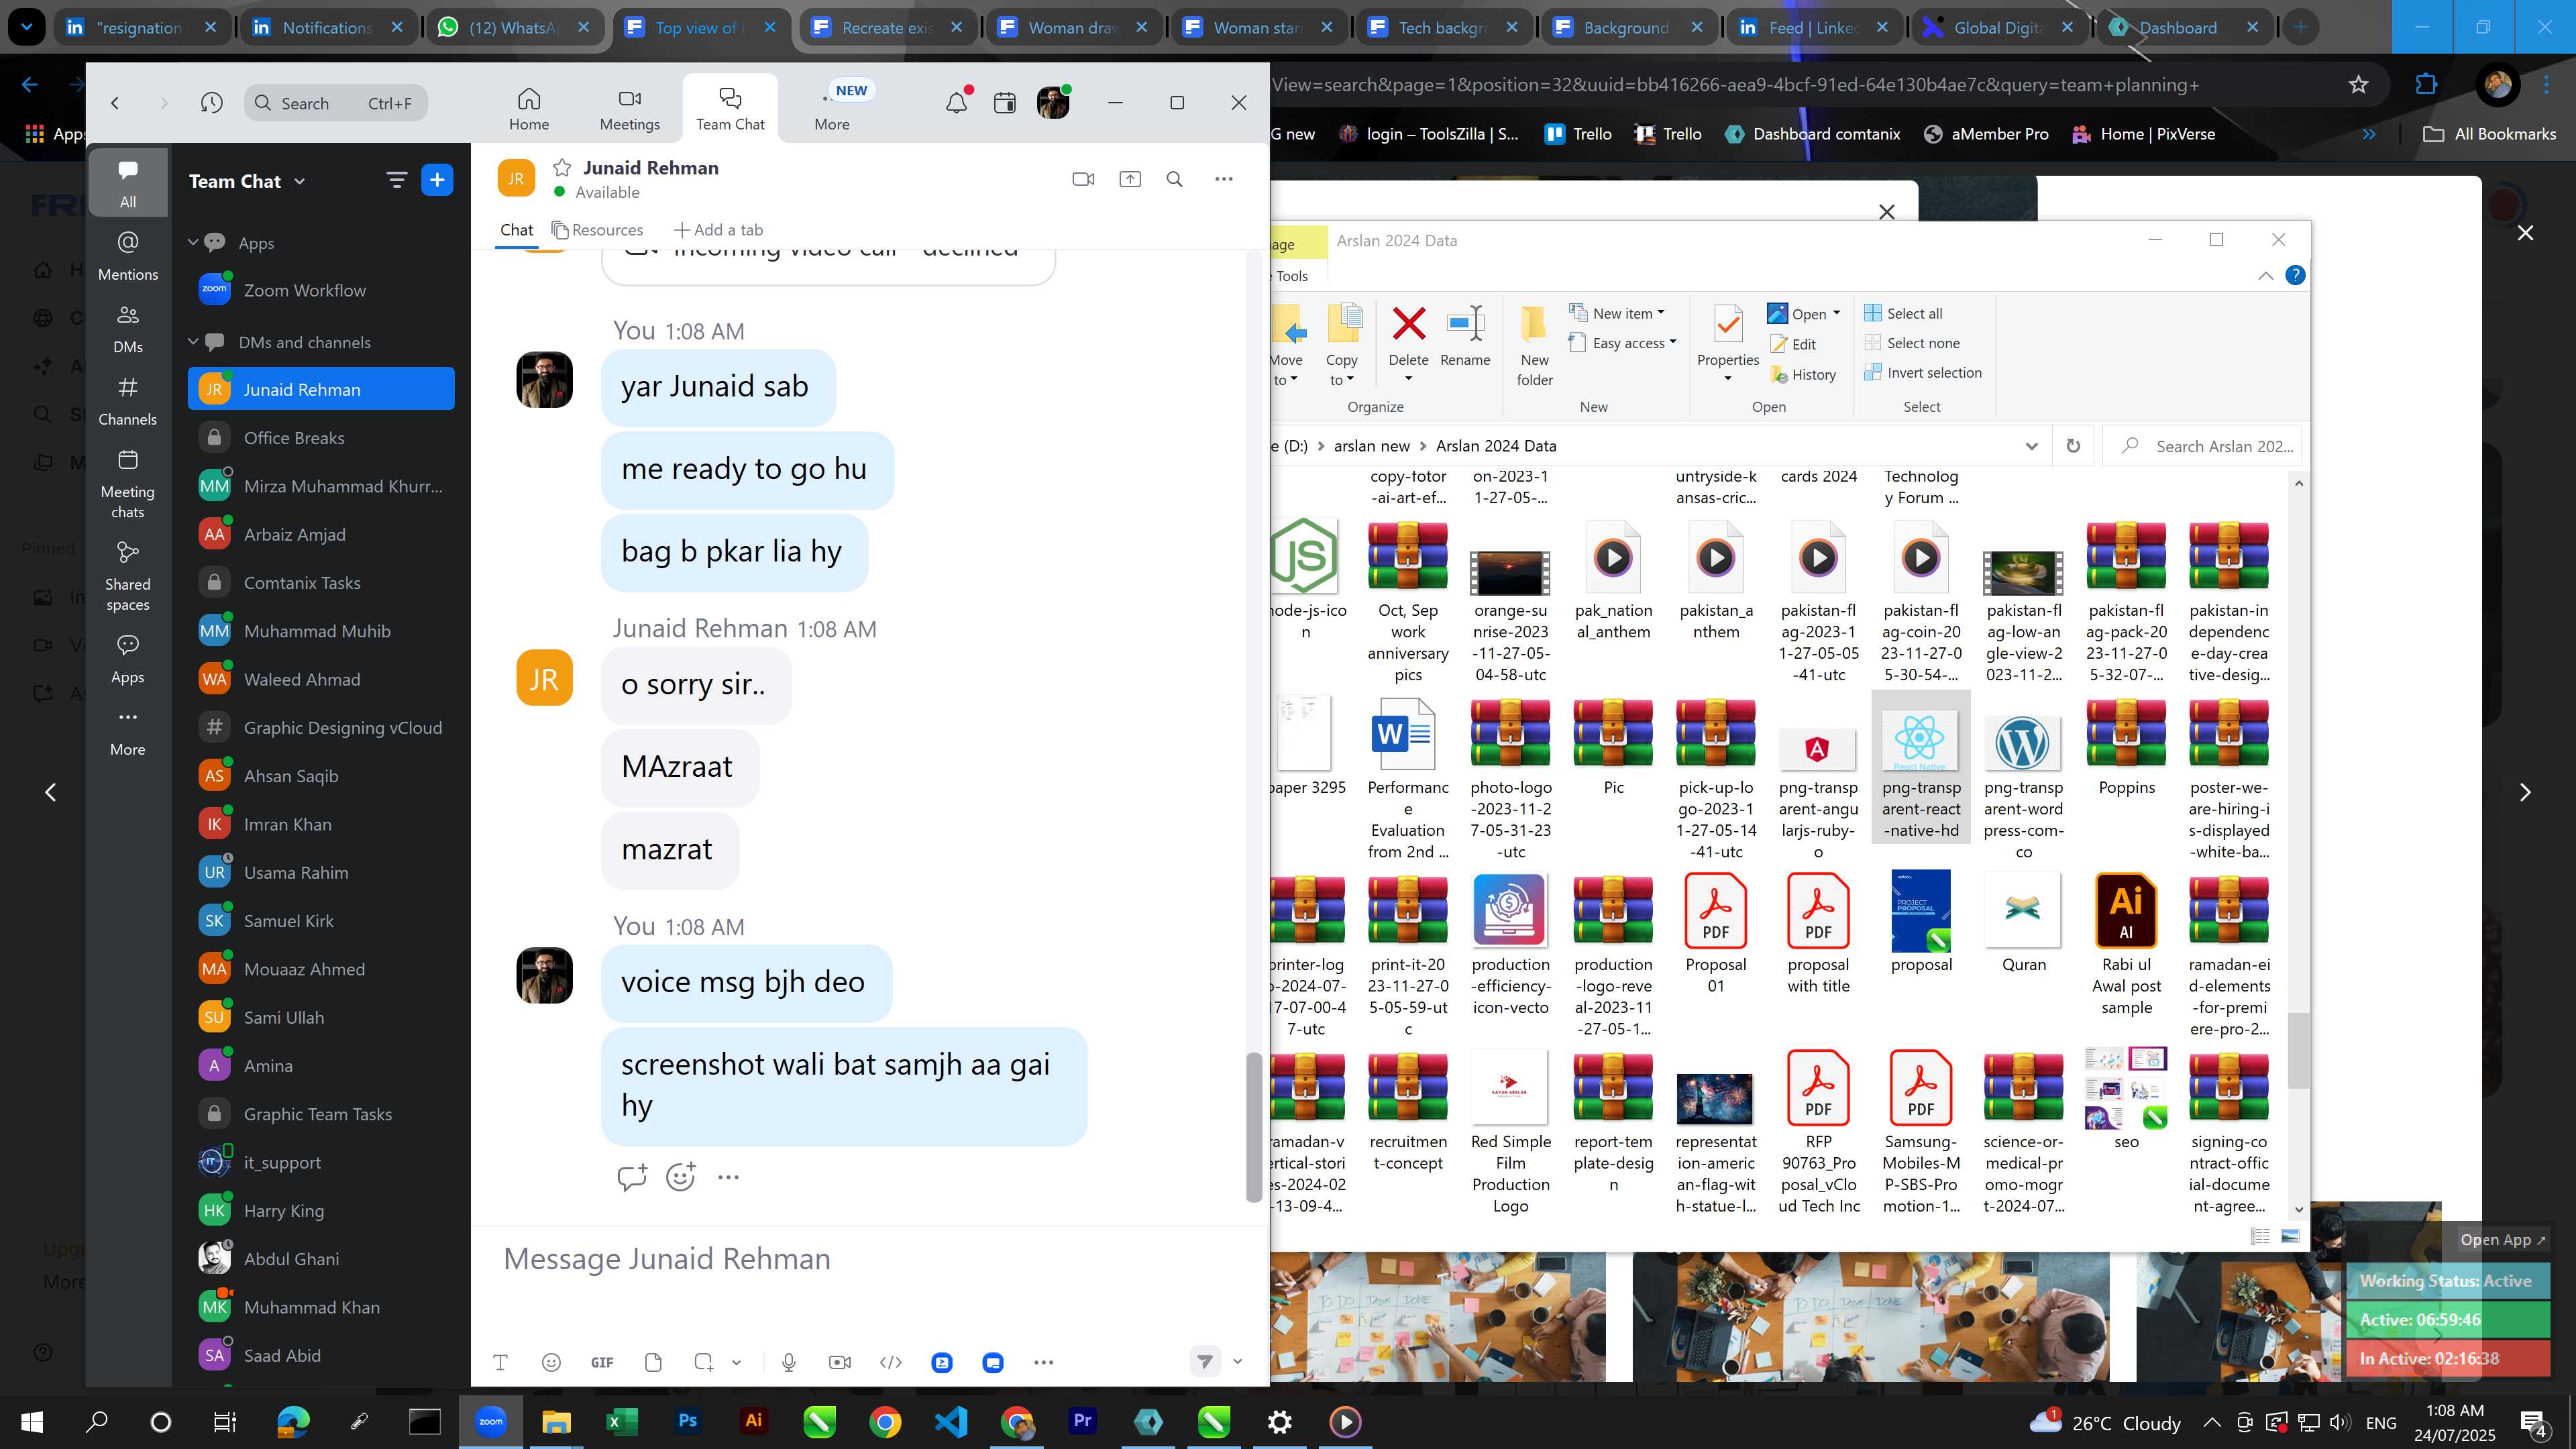Screen dimensions: 2576x1449
Task: Collapse the File Explorer ribbon
Action: (2265, 276)
